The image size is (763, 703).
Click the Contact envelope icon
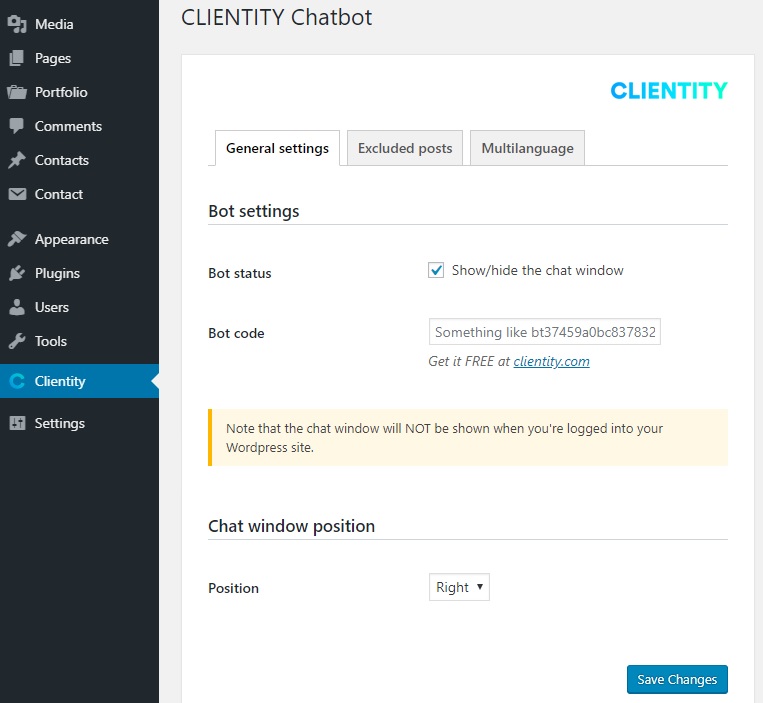17,194
